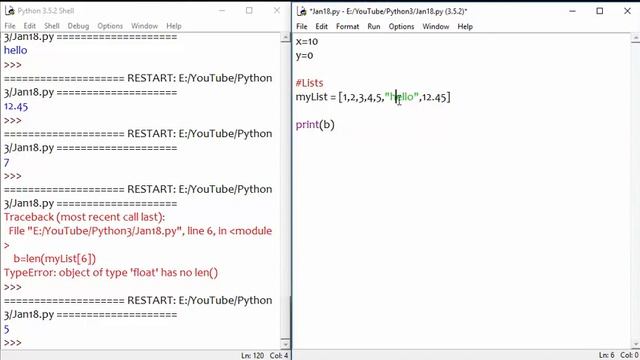
Task: Open Window menu in Jan18.py editor
Action: (436, 27)
